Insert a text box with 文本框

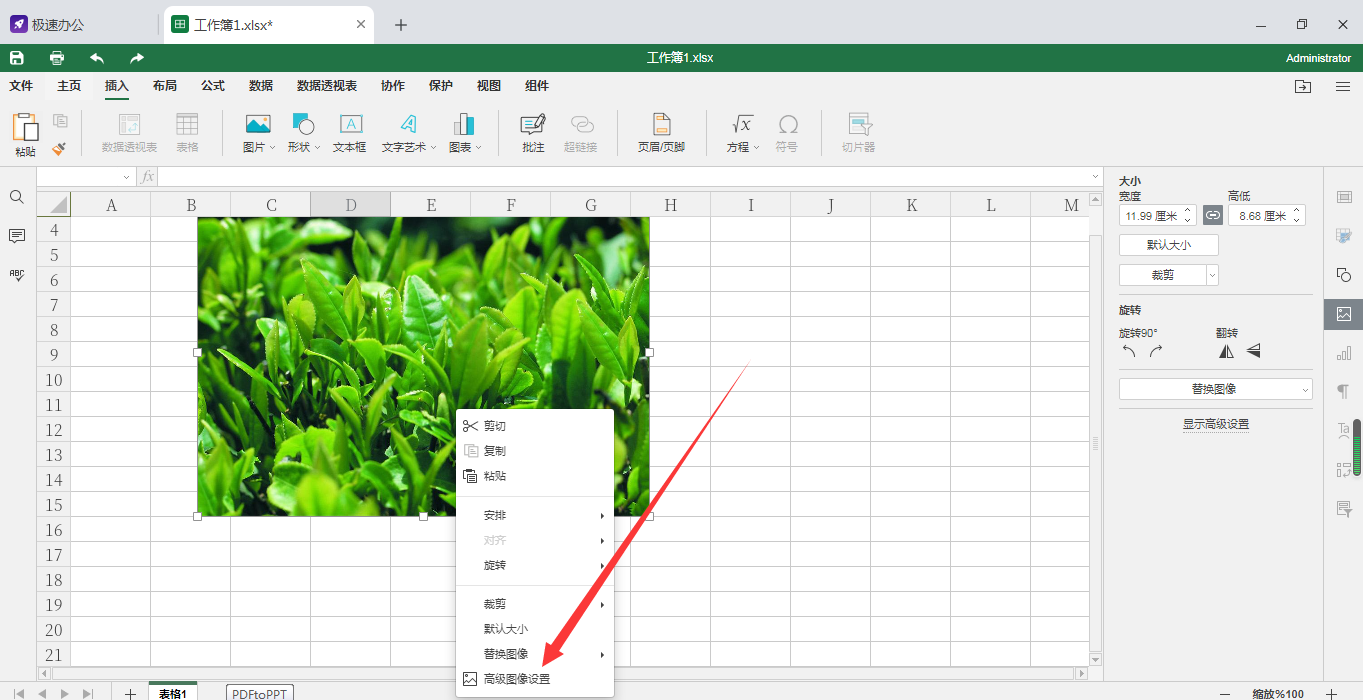[x=350, y=124]
